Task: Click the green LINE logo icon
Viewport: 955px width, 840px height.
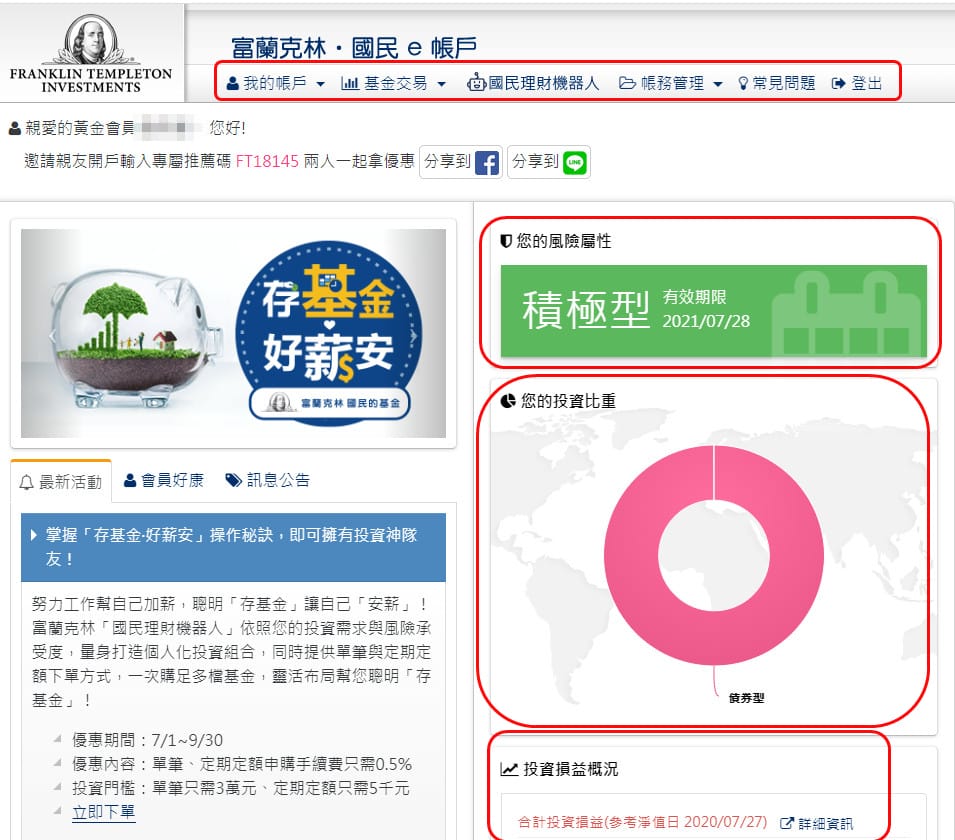Action: (x=575, y=163)
